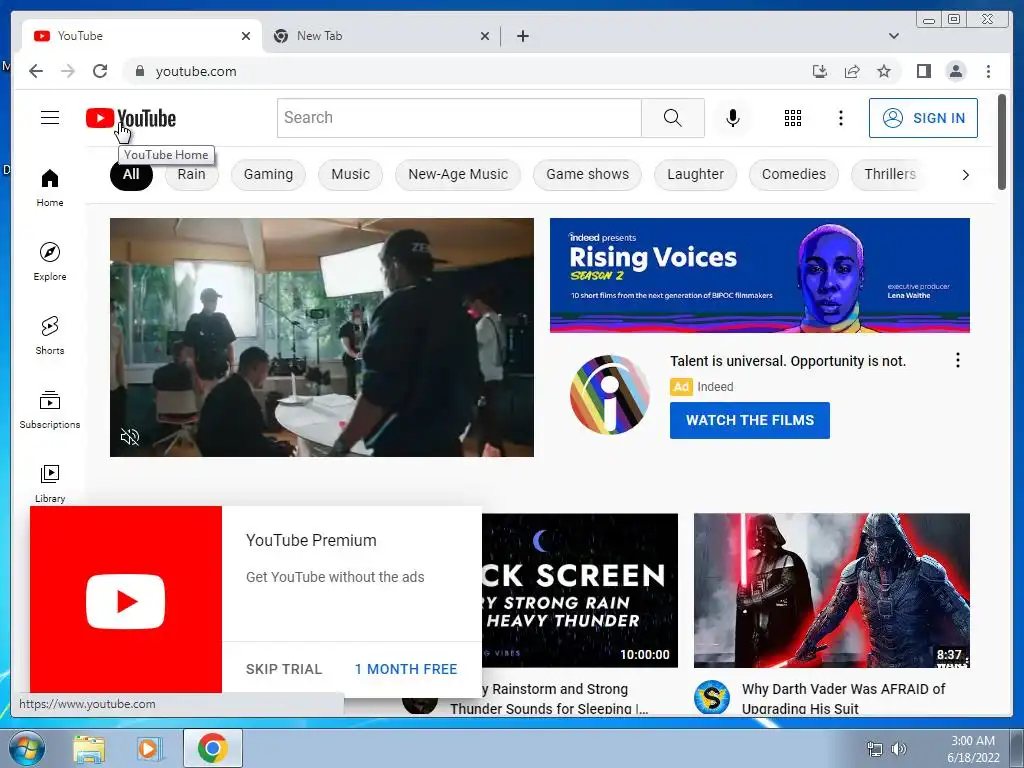Select the New-Age Music chip
This screenshot has width=1024, height=768.
click(458, 174)
